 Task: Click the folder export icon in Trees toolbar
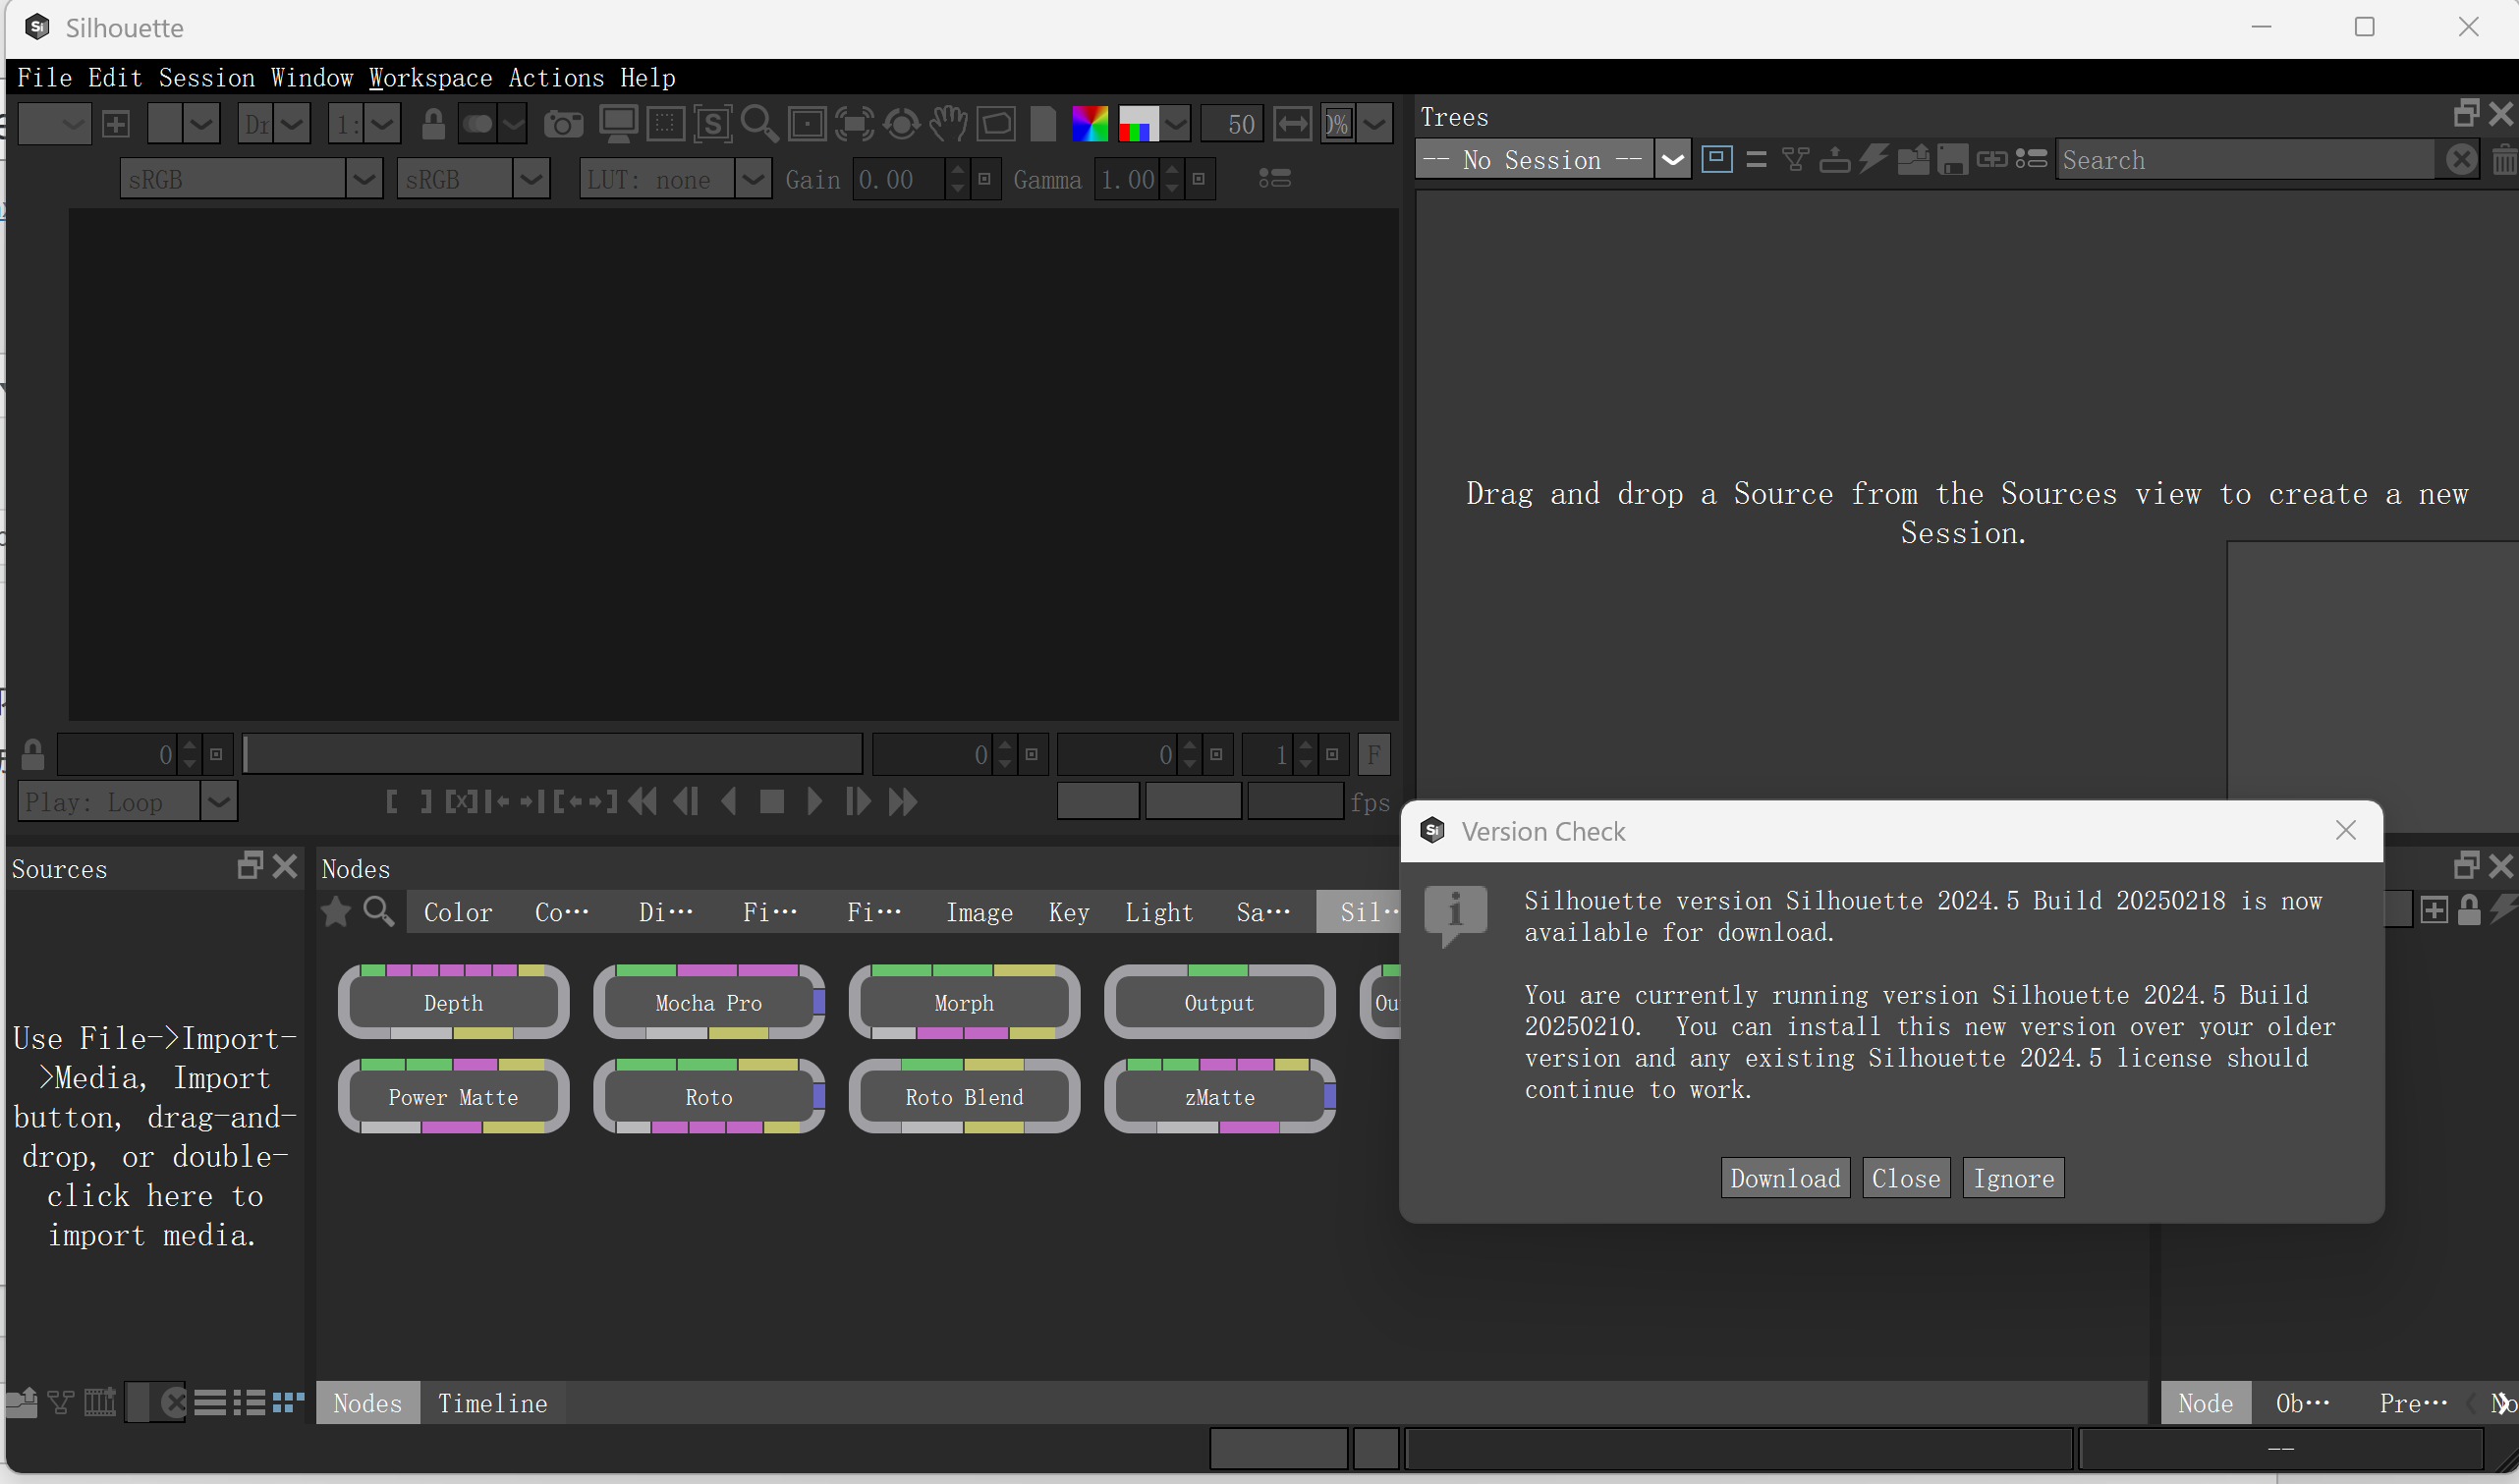tap(1913, 160)
